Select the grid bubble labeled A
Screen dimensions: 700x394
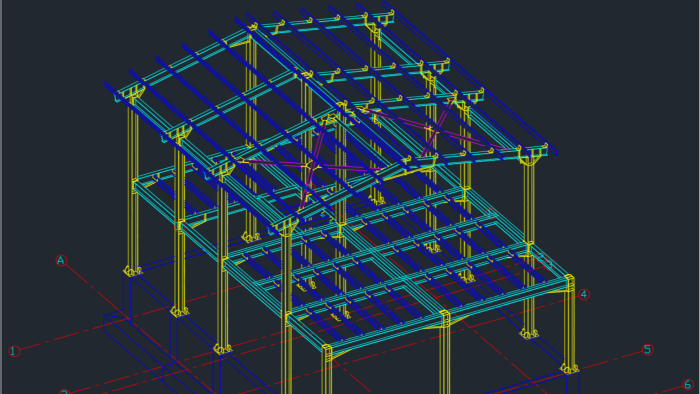pyautogui.click(x=61, y=261)
